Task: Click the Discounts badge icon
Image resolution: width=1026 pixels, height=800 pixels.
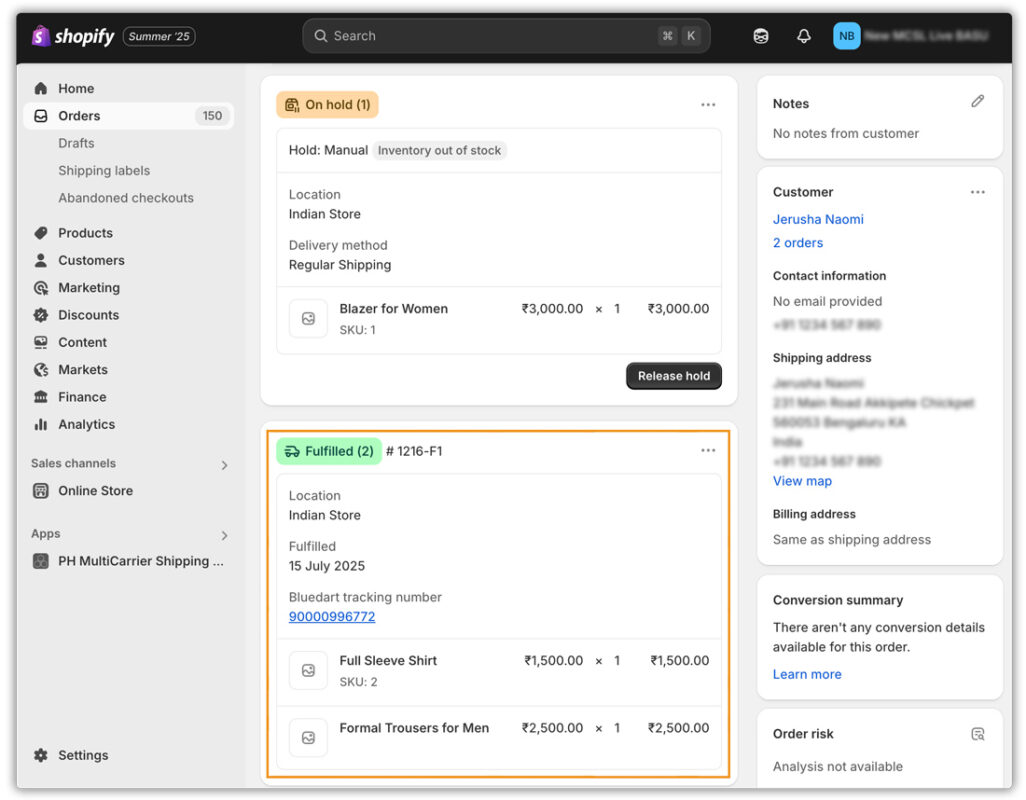Action: (x=41, y=315)
